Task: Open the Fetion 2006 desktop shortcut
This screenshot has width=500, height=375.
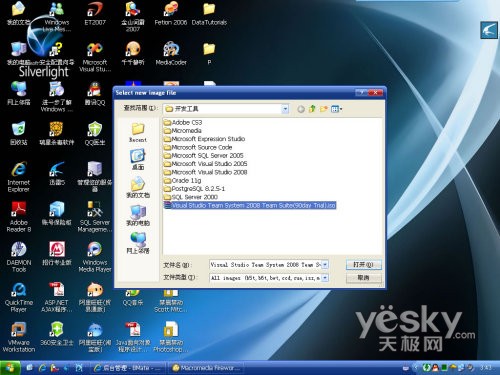Action: click(x=171, y=13)
